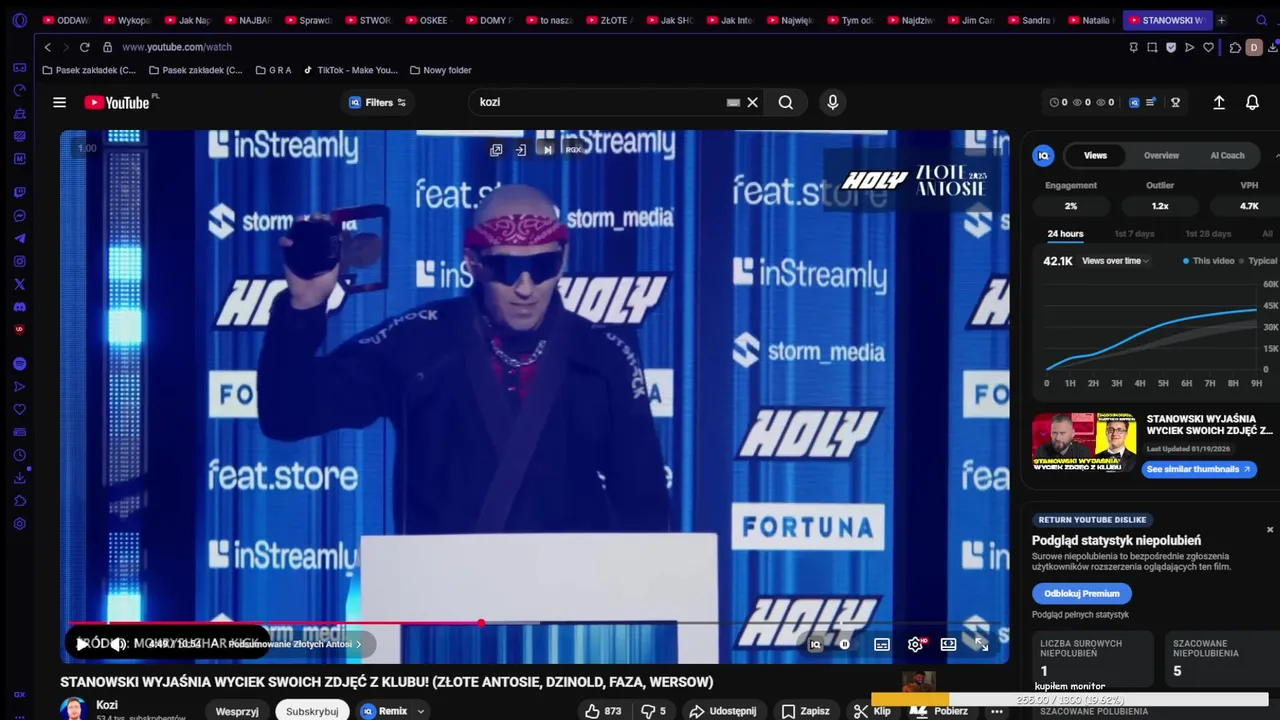Click the vidIQ icon in player controls
Viewport: 1280px width, 720px height.
tap(815, 644)
